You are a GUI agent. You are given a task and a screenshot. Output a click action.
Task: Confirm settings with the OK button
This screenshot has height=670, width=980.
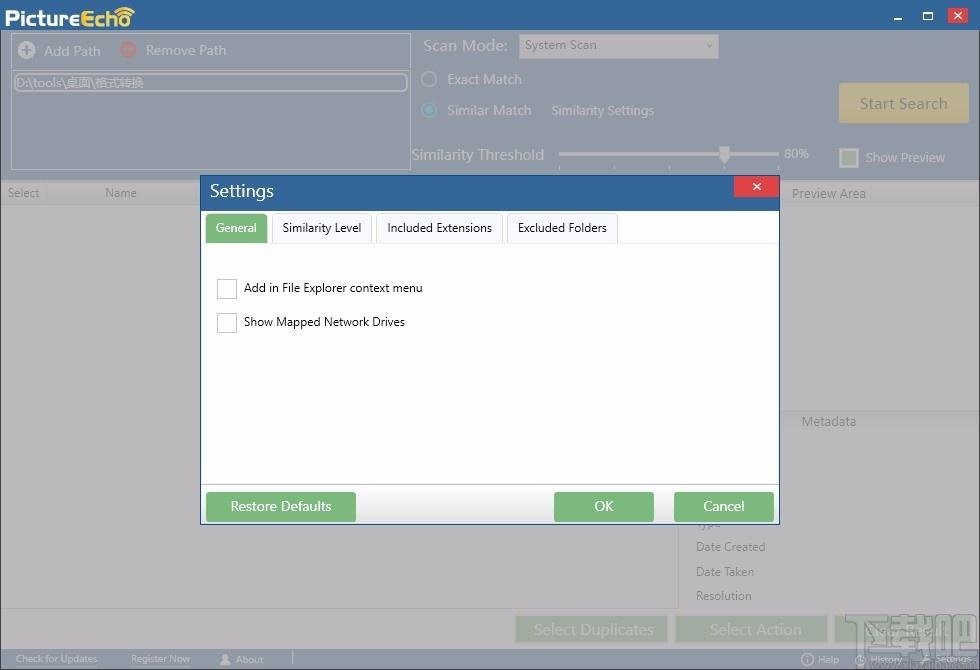coord(604,506)
